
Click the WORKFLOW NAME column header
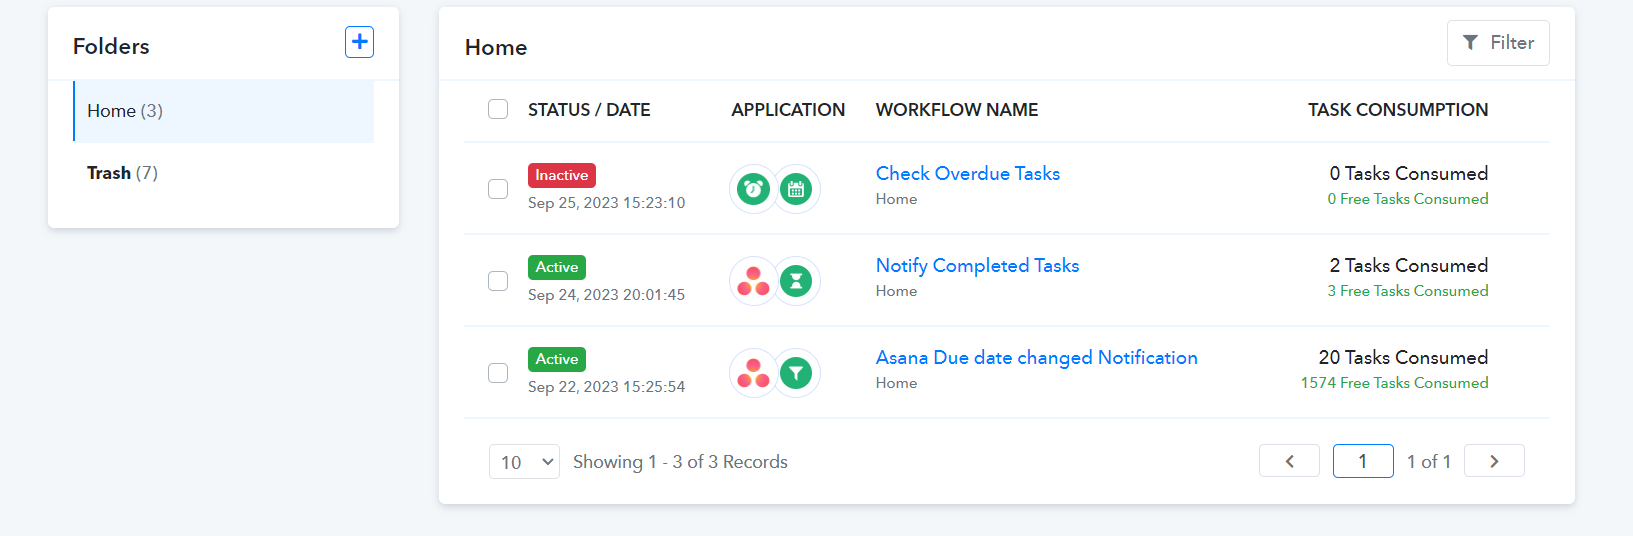point(957,110)
